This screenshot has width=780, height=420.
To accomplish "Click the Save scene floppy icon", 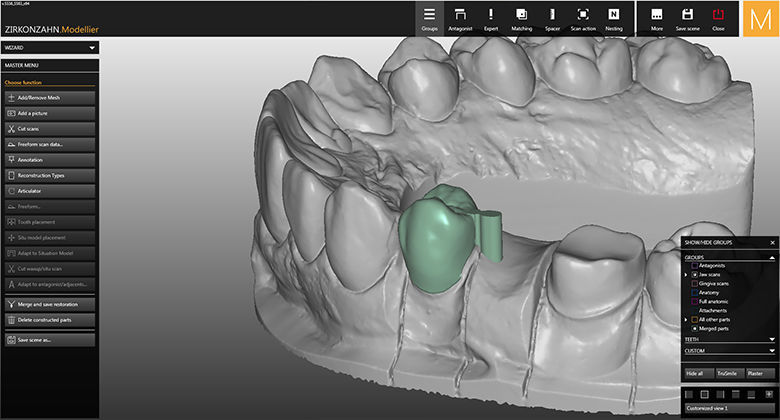I will click(687, 19).
